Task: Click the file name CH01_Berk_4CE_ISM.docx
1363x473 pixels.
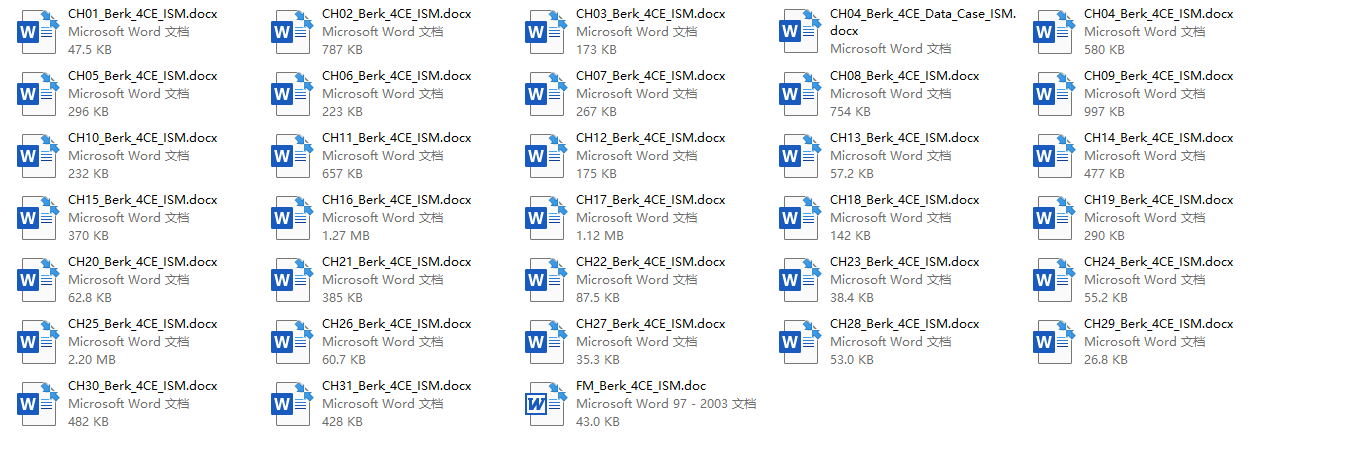Action: tap(143, 14)
